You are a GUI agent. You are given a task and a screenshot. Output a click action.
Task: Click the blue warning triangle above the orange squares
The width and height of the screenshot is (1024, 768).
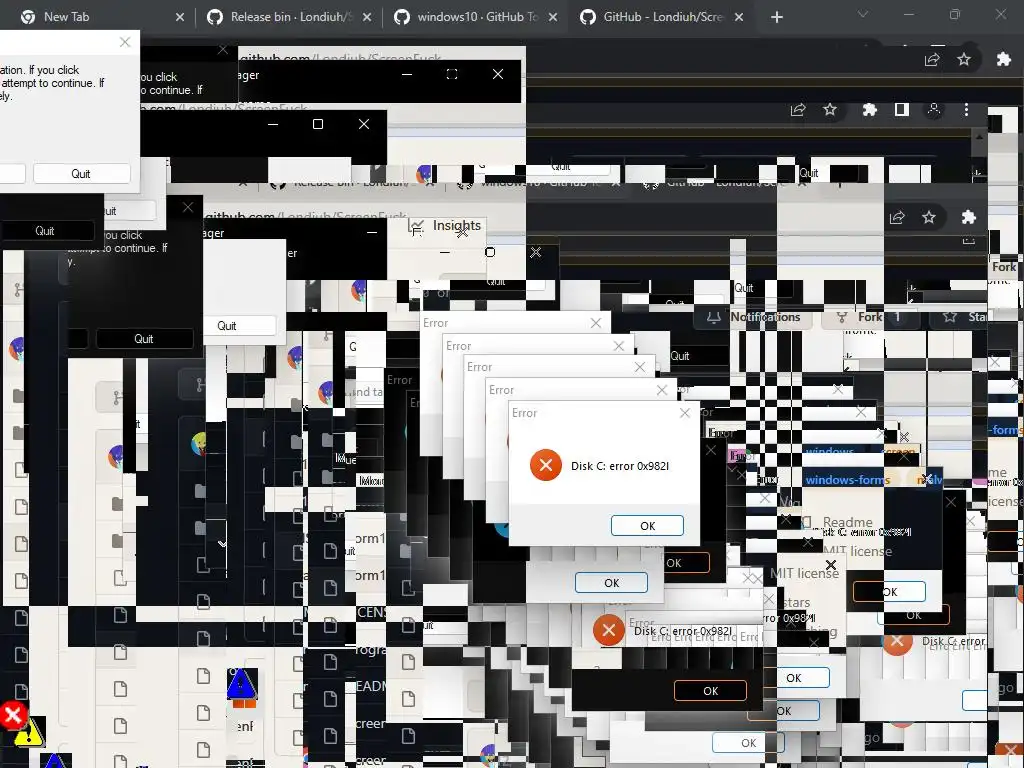click(242, 684)
